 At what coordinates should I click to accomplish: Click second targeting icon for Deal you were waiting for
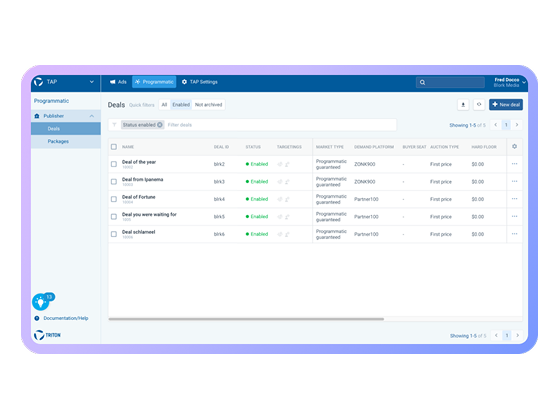click(x=287, y=217)
